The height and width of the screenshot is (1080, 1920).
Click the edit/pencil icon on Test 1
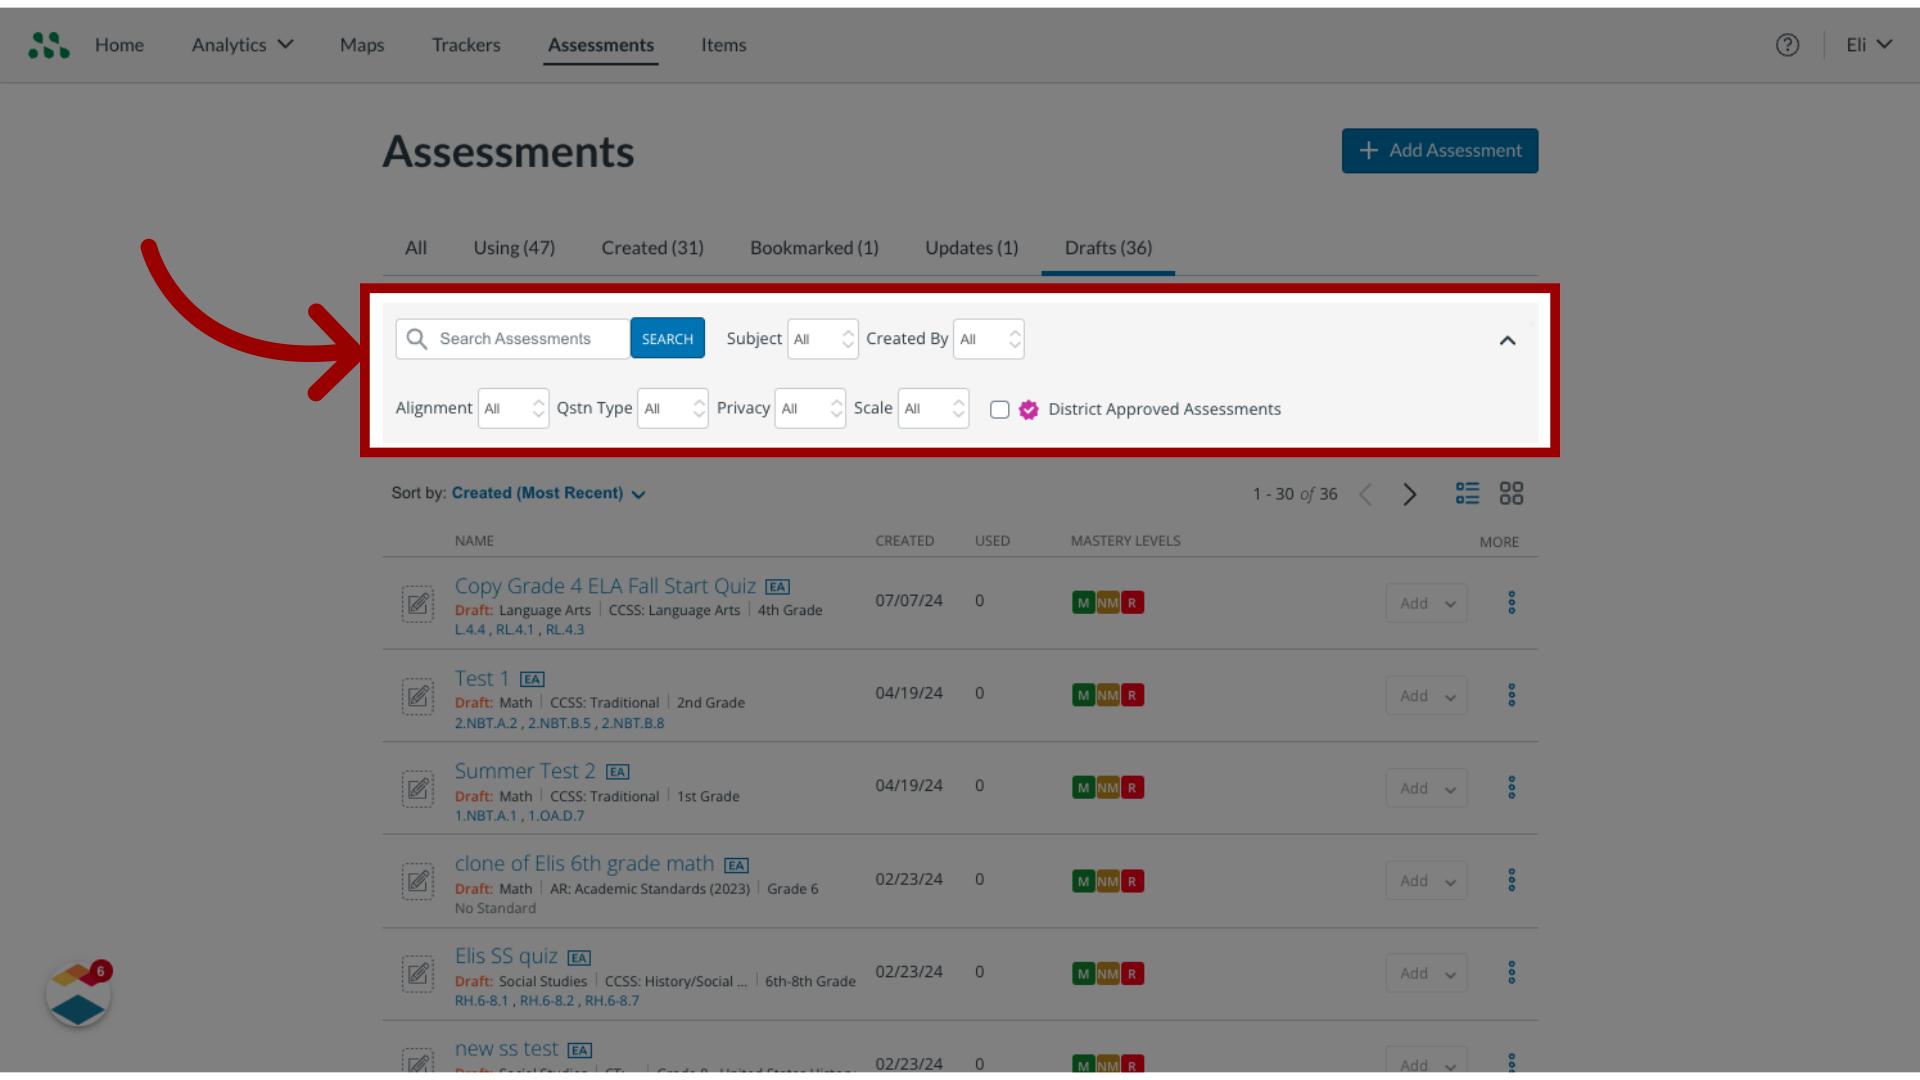coord(418,695)
